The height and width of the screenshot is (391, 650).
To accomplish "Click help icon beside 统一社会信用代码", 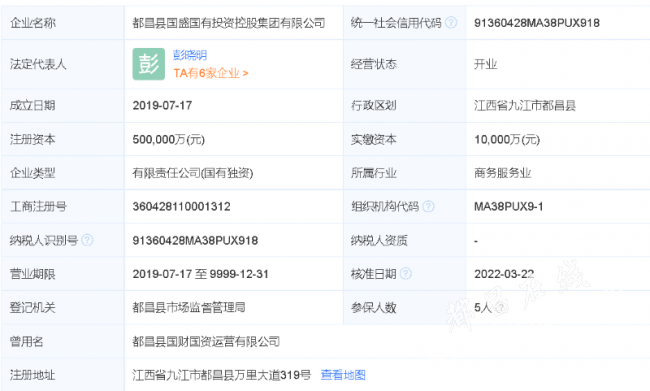I will click(451, 22).
